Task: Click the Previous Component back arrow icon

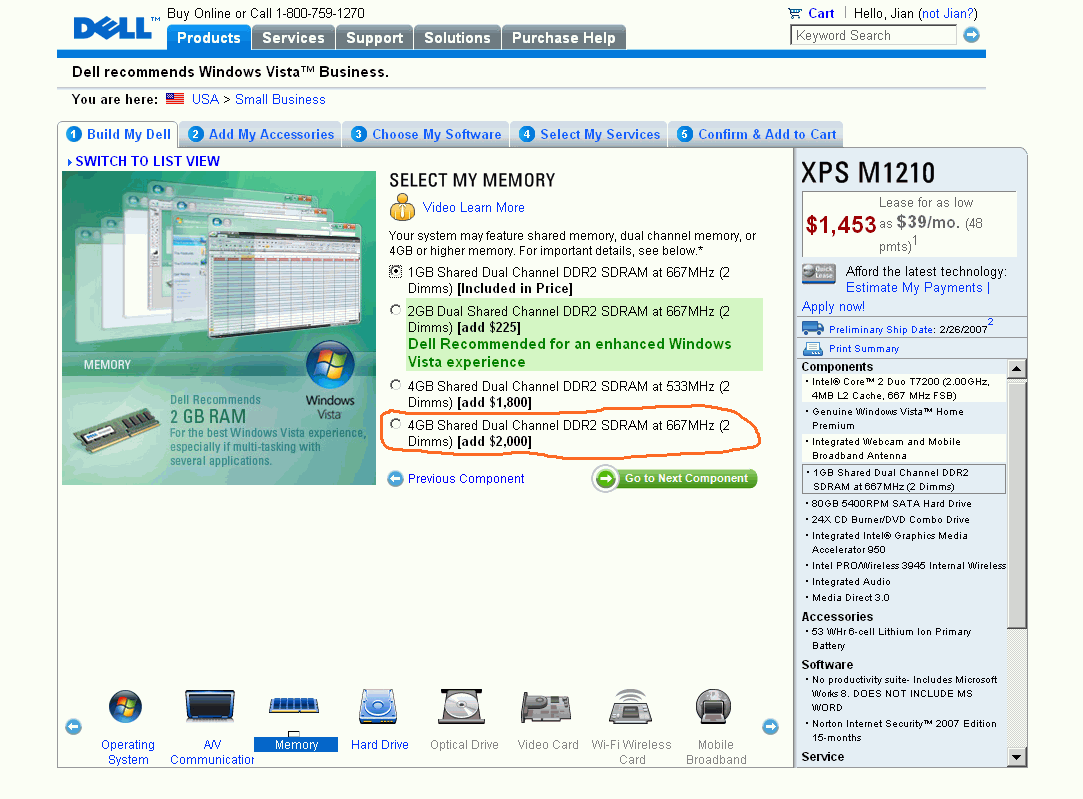Action: (395, 479)
